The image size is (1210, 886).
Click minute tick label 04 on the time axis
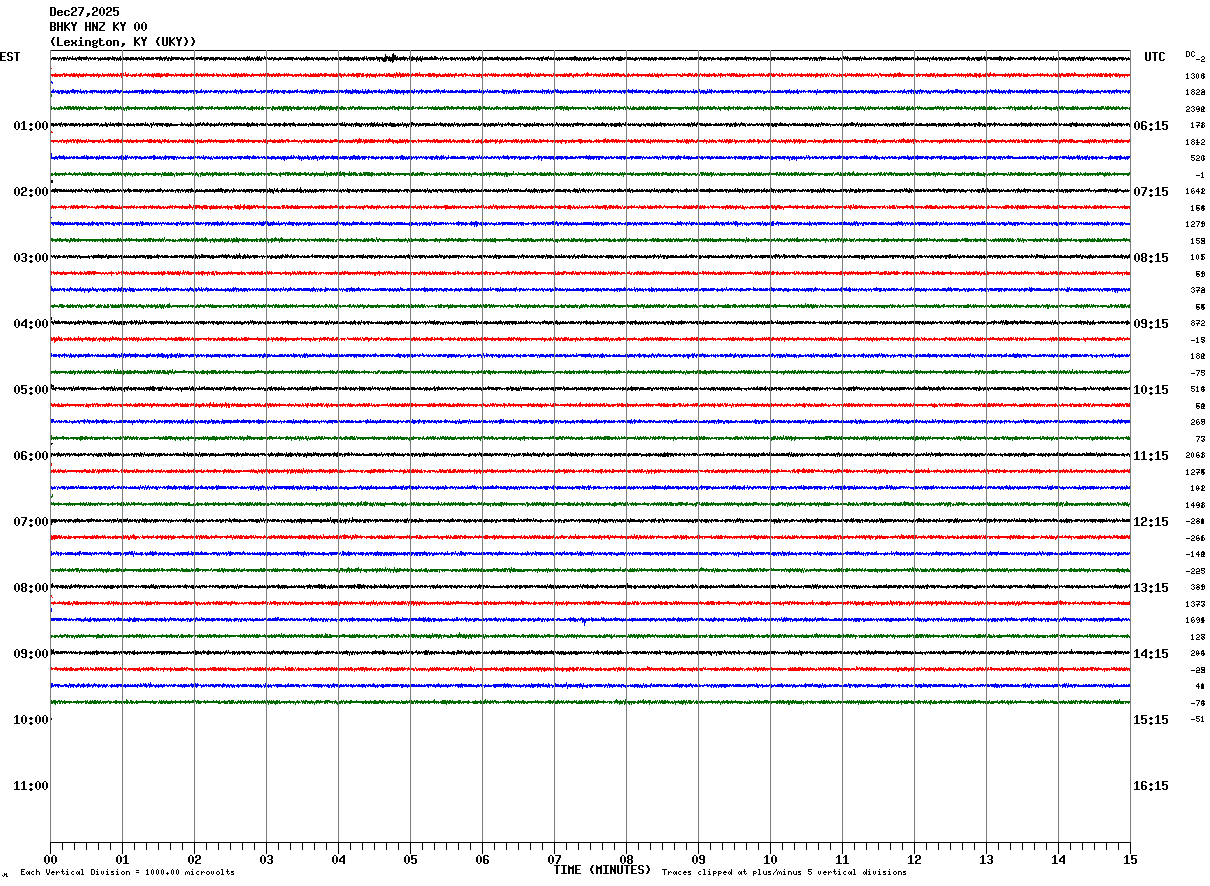338,860
